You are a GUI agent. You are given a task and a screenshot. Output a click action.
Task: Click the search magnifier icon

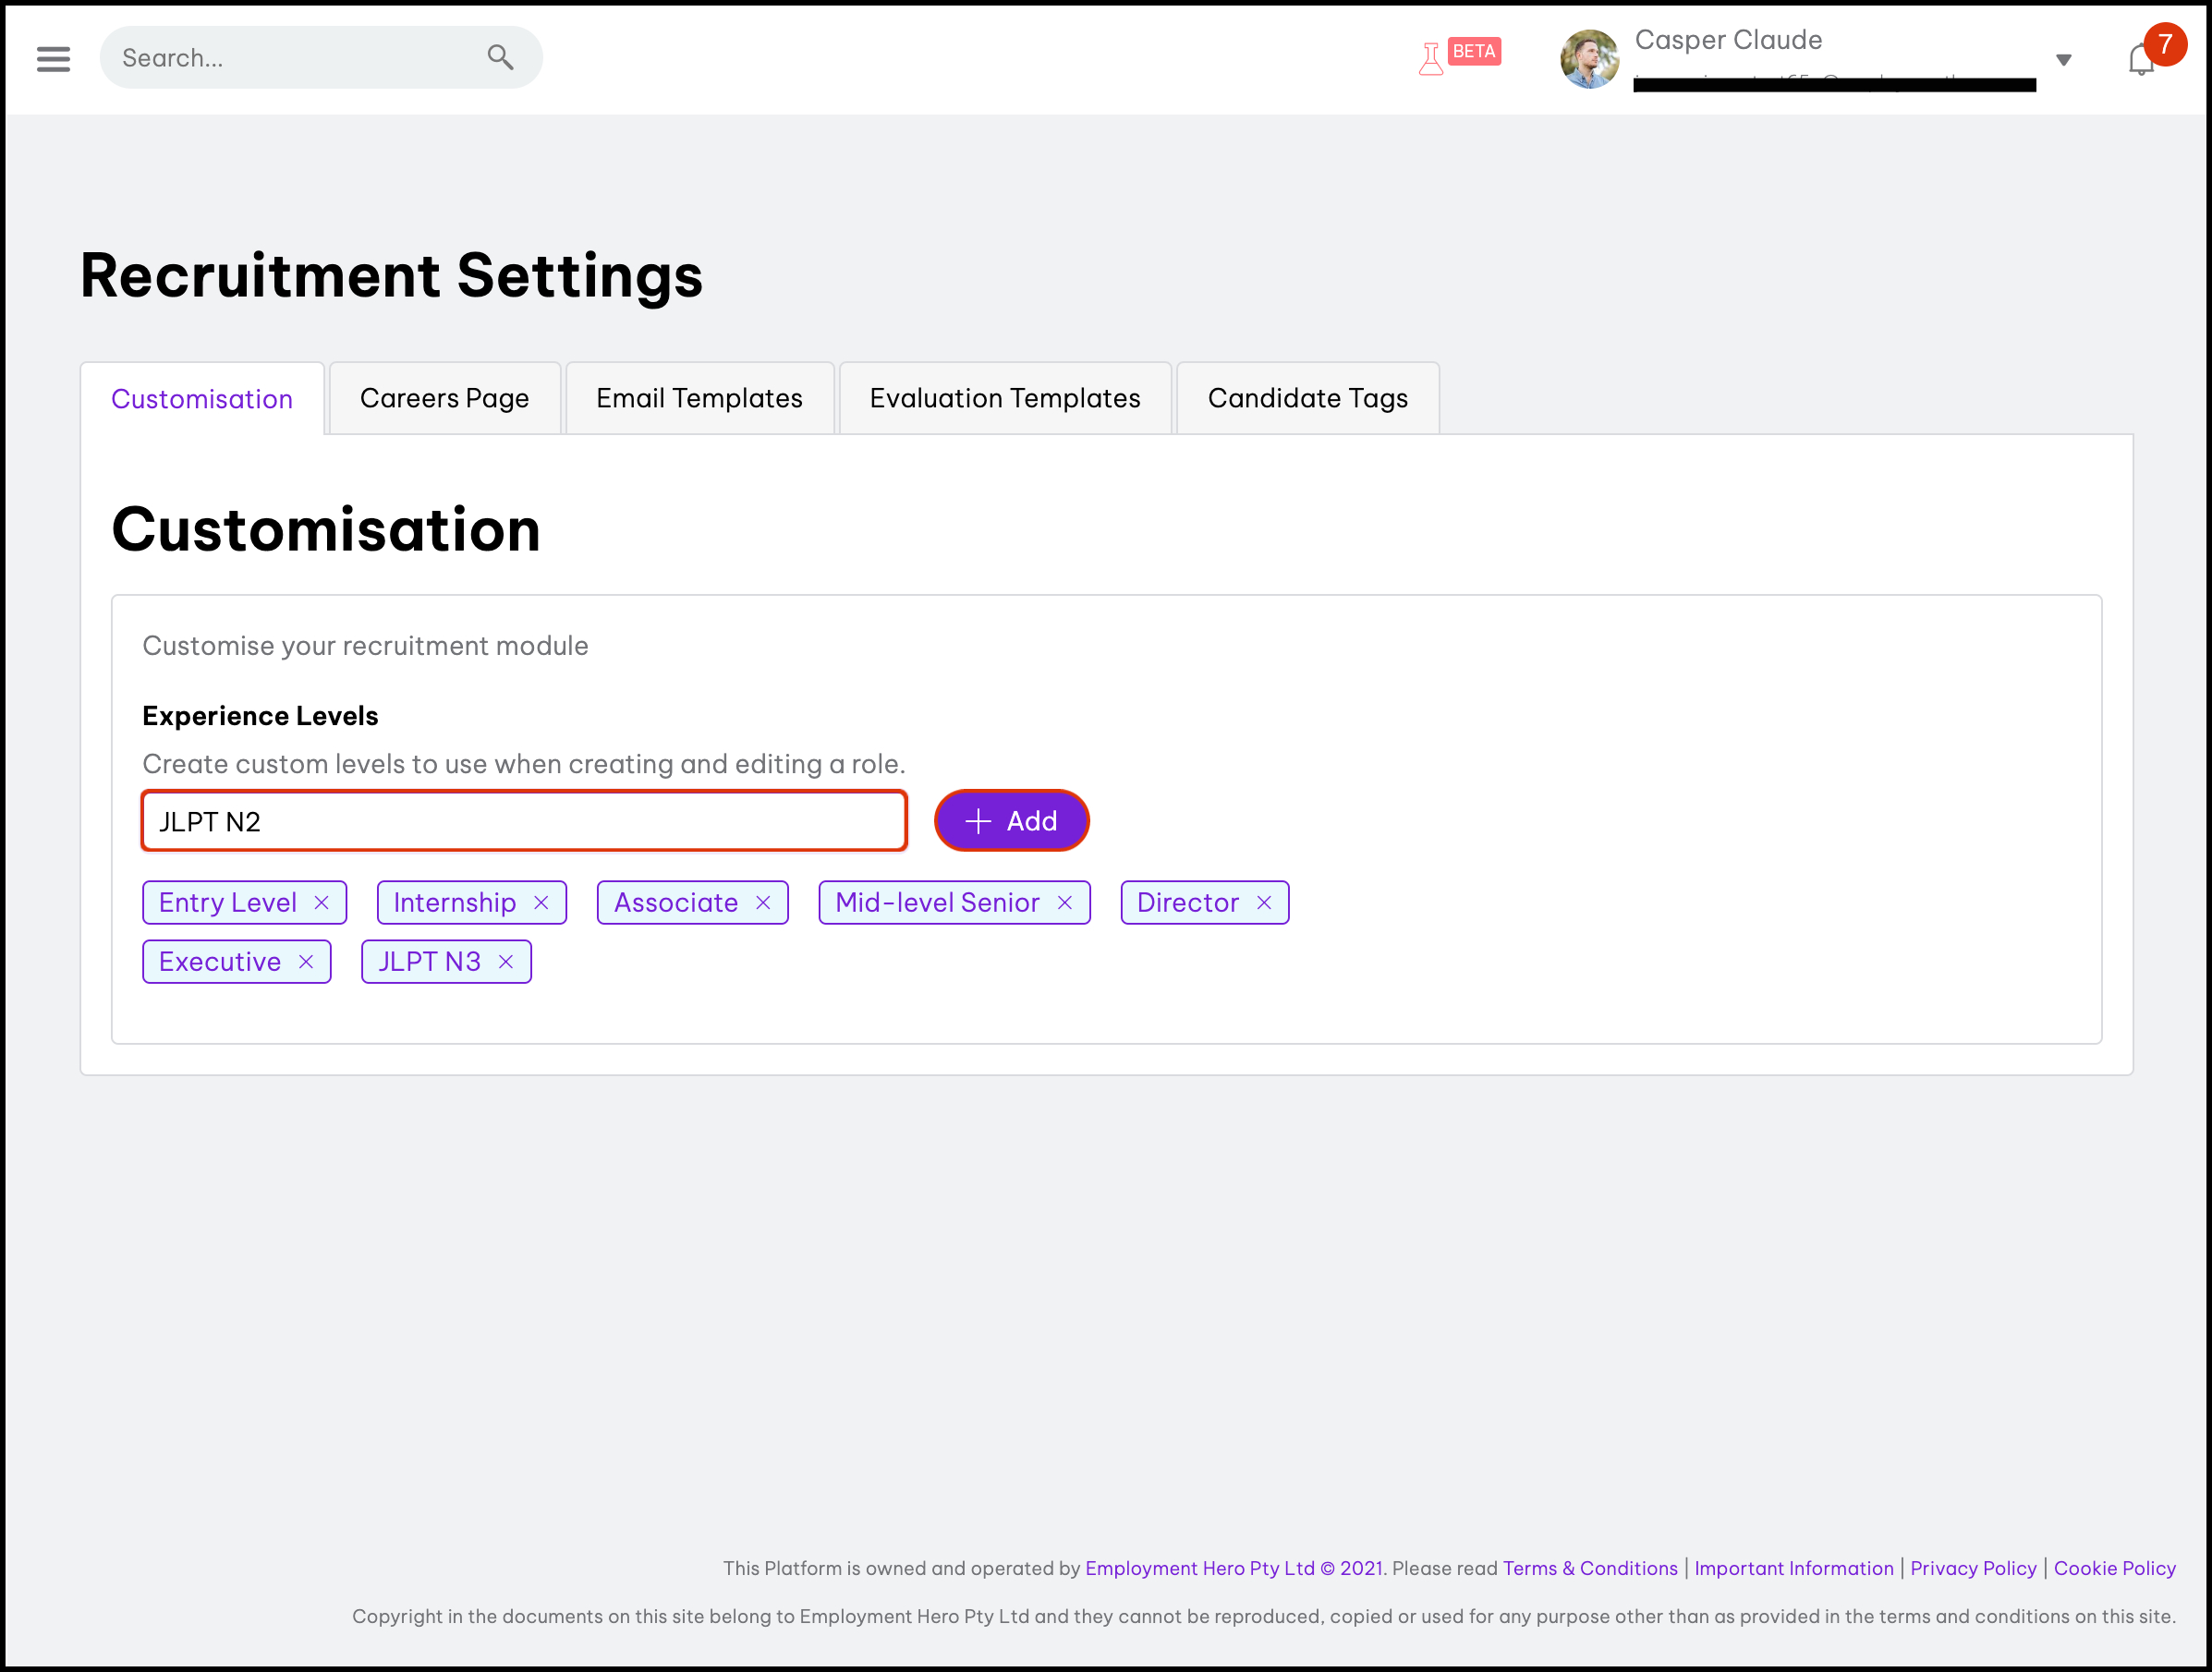click(x=501, y=58)
